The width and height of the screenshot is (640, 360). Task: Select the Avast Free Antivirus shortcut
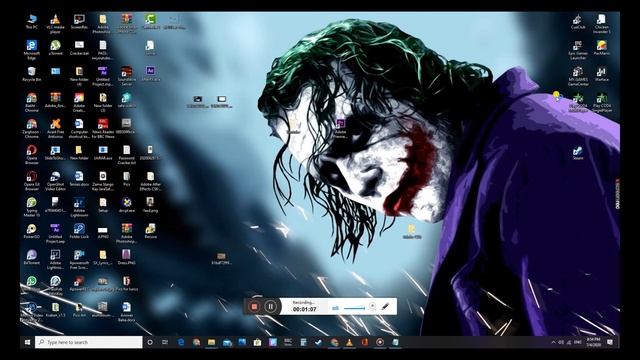pyautogui.click(x=55, y=128)
